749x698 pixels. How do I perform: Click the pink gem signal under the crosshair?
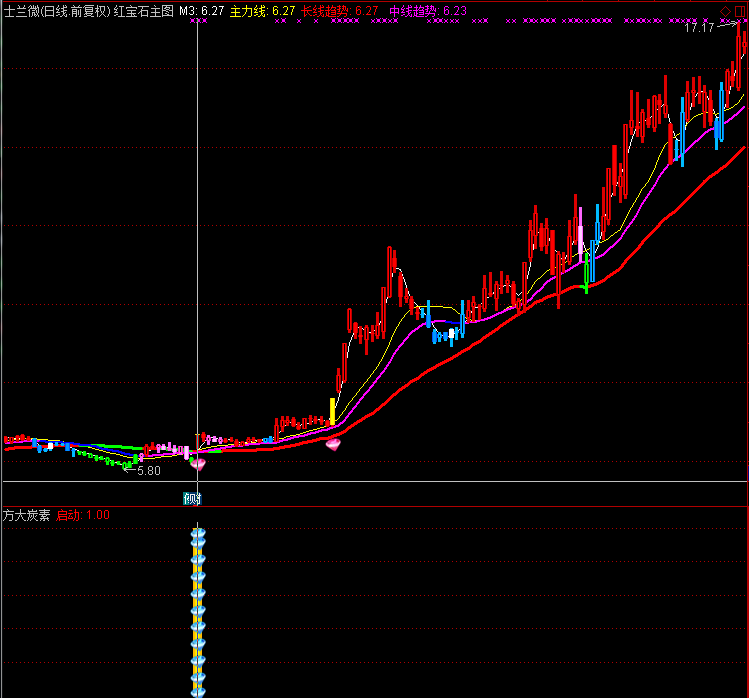tap(198, 461)
